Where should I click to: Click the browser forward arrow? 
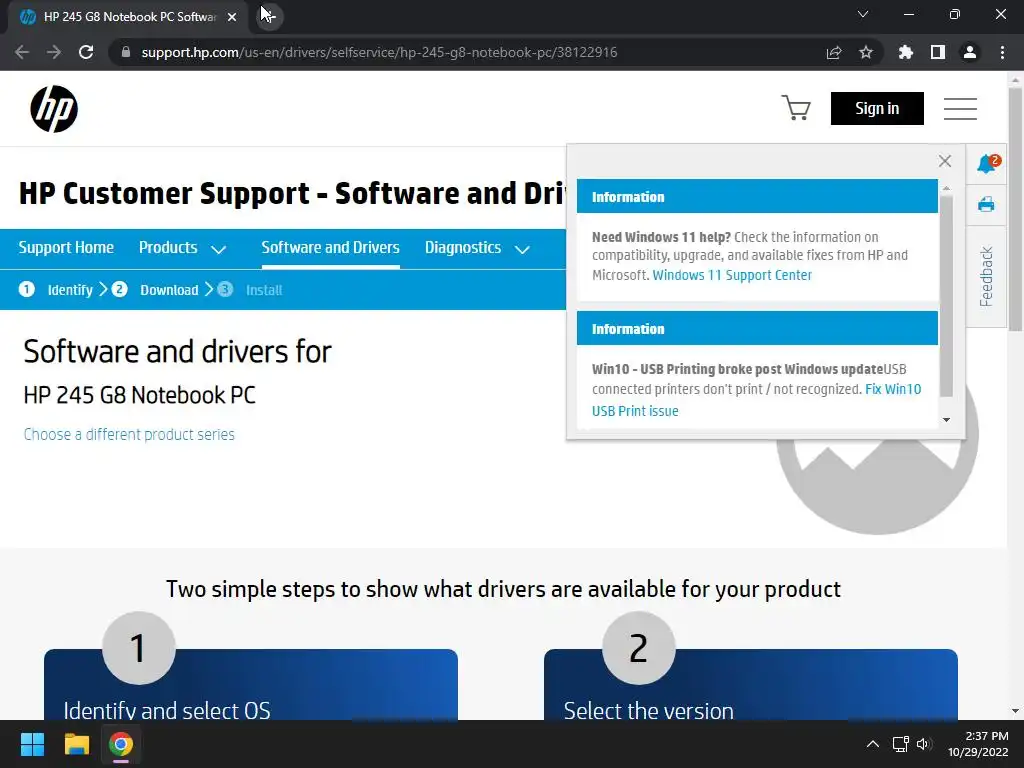(x=54, y=52)
